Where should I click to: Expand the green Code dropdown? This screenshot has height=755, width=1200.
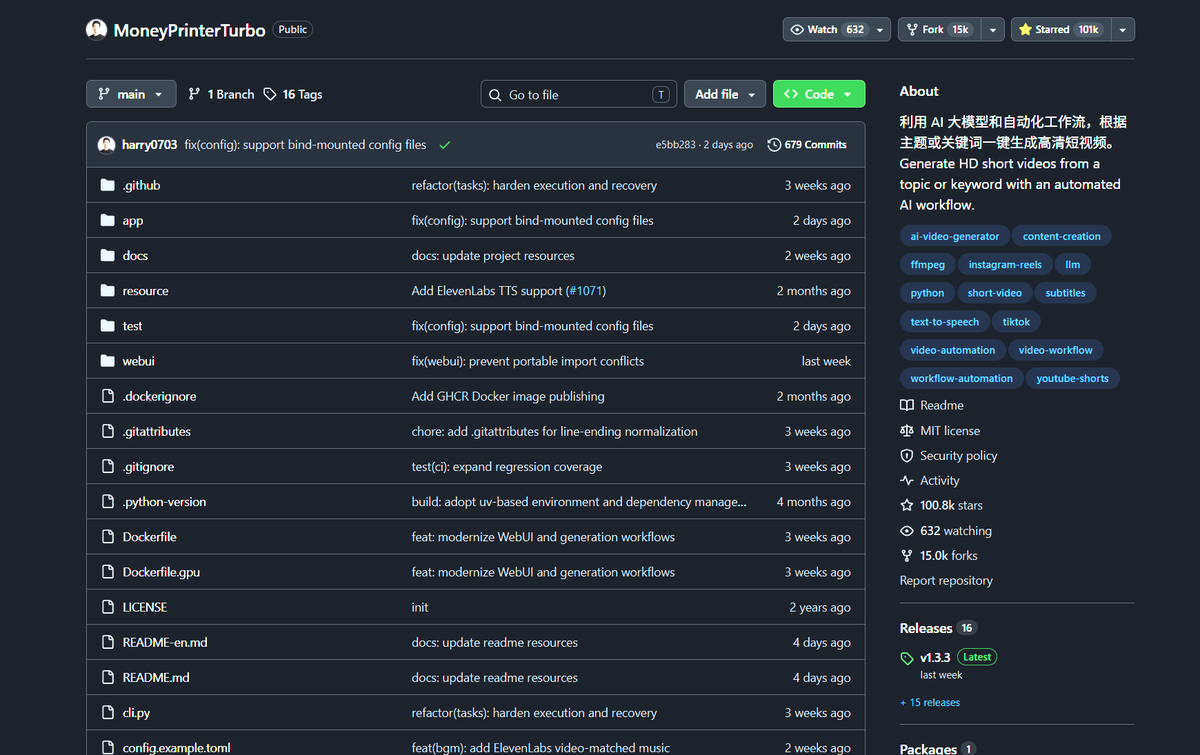coord(819,94)
